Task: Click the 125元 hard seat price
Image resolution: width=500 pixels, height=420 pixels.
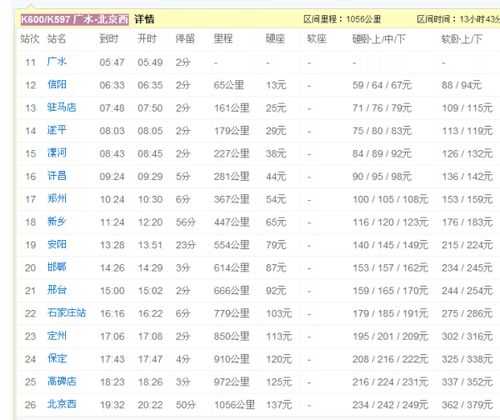Action: pyautogui.click(x=279, y=382)
